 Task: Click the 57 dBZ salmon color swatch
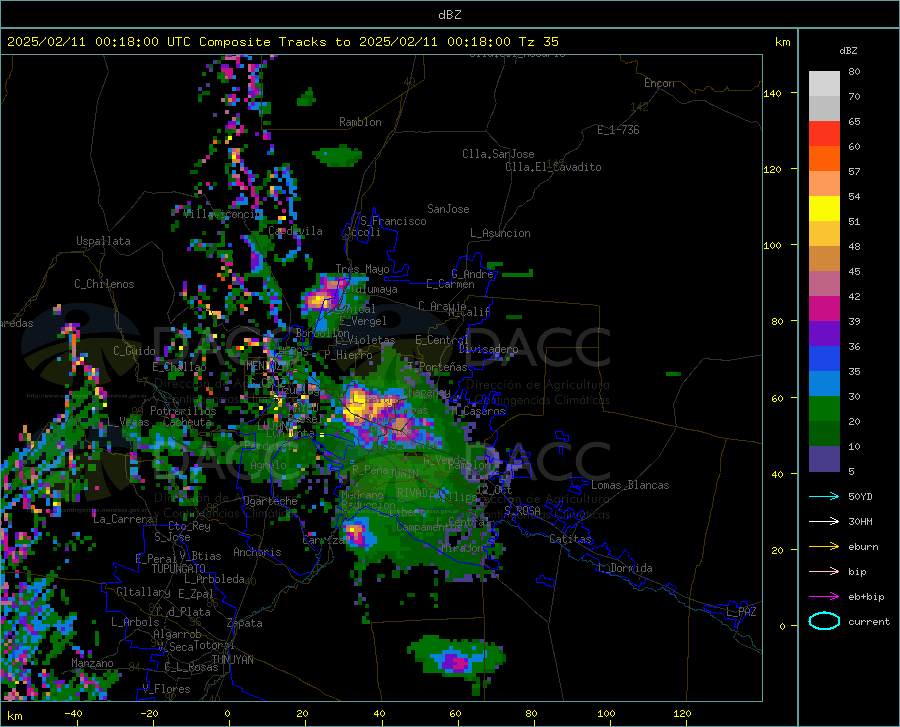824,183
